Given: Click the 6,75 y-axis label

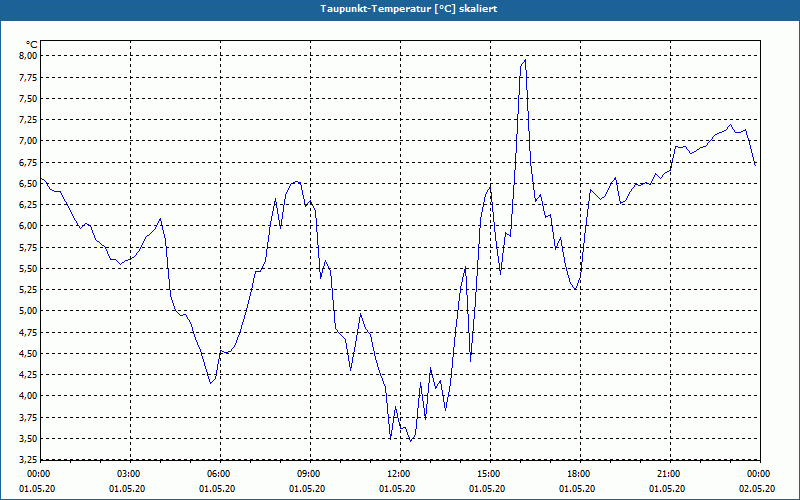Looking at the screenshot, I should tap(27, 162).
